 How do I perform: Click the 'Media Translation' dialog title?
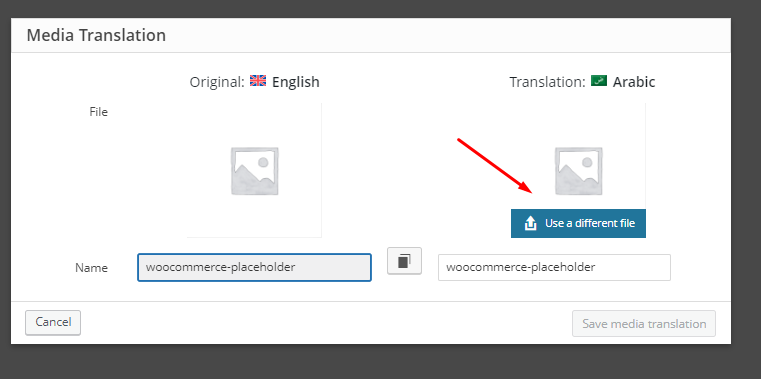(x=96, y=35)
